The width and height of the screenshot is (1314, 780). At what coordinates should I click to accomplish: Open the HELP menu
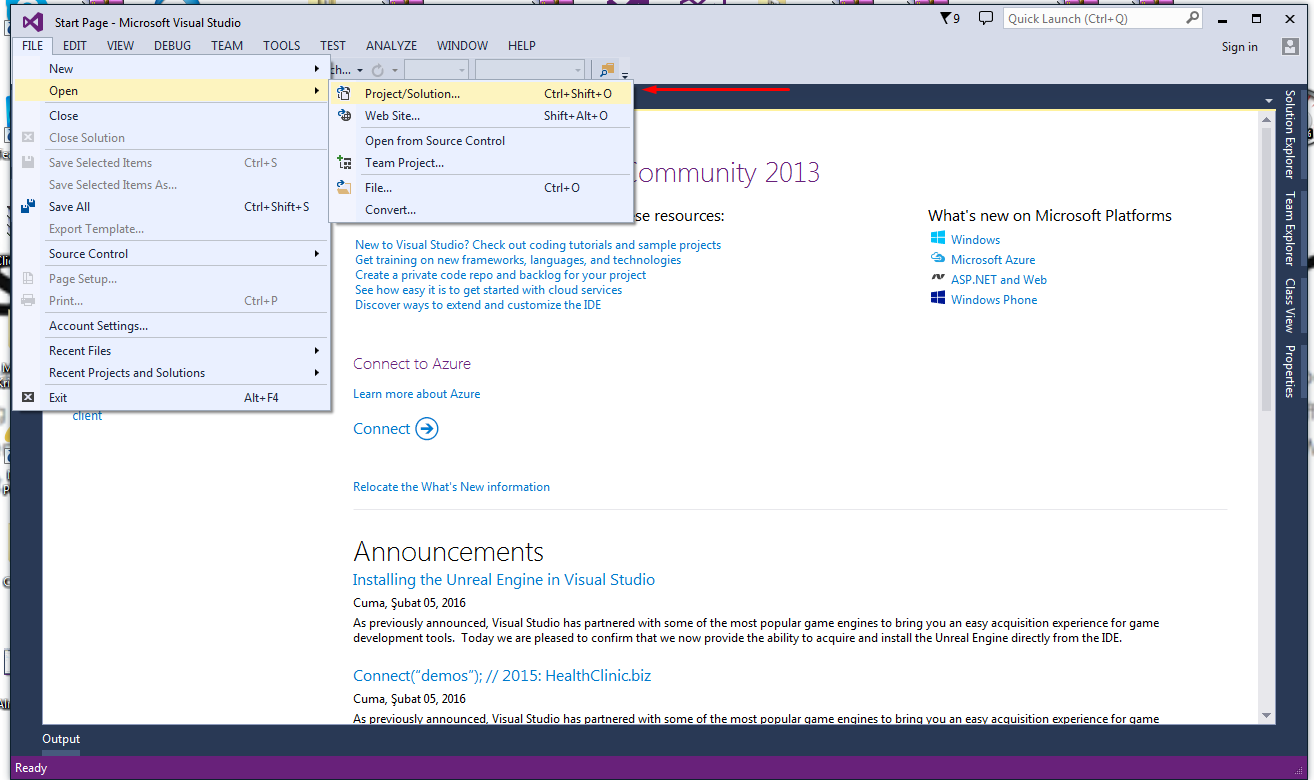pyautogui.click(x=522, y=45)
